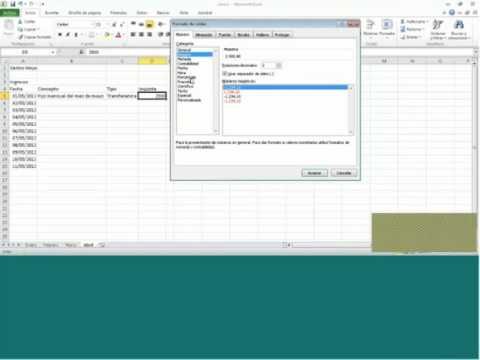
Task: Toggle Bold formatting in the ribbon
Action: (x=60, y=35)
